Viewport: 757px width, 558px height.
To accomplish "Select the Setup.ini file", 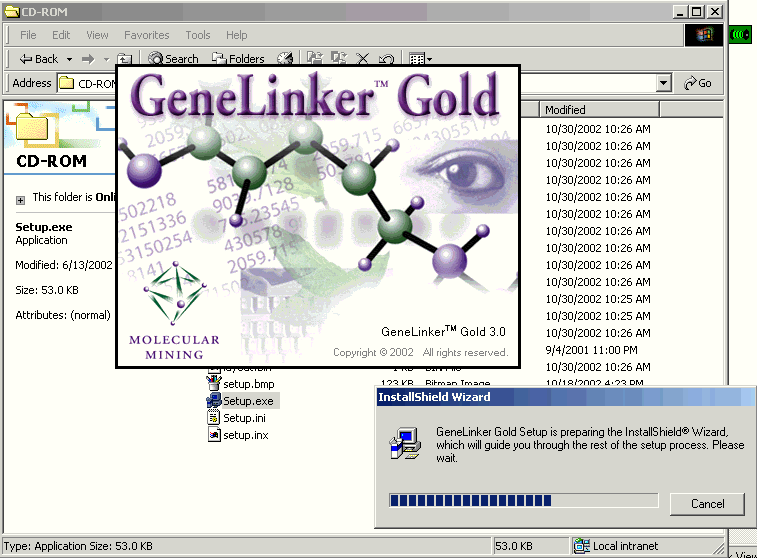I will pyautogui.click(x=244, y=418).
